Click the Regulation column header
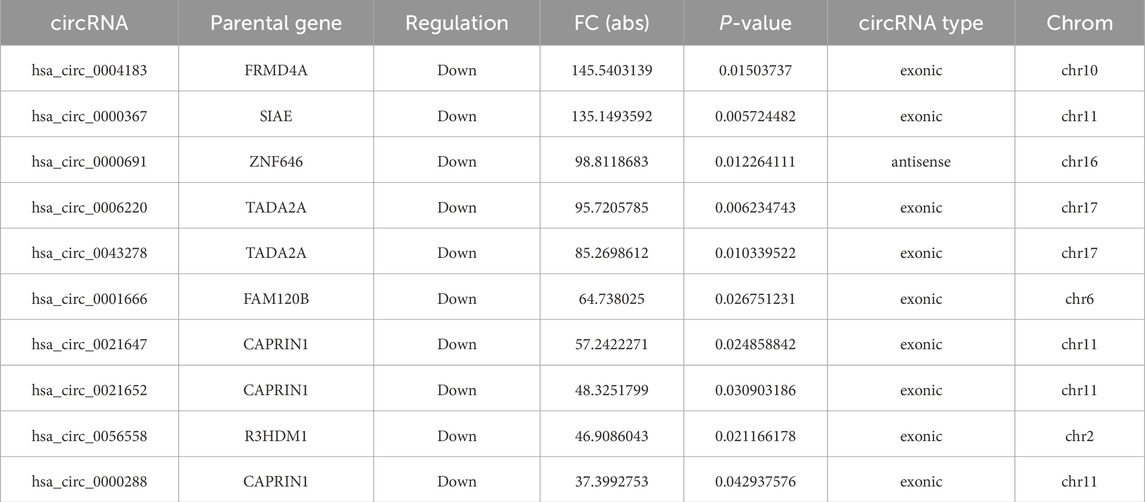This screenshot has height=502, width=1145. [457, 23]
